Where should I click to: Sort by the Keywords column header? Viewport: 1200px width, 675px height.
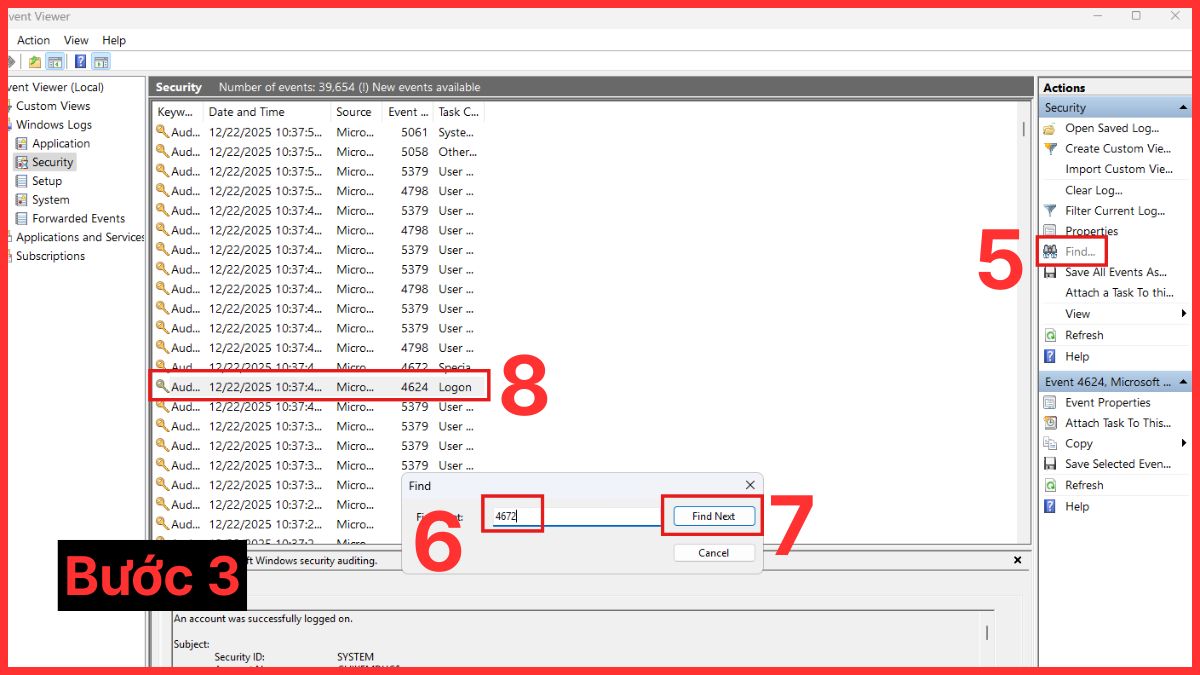click(178, 112)
